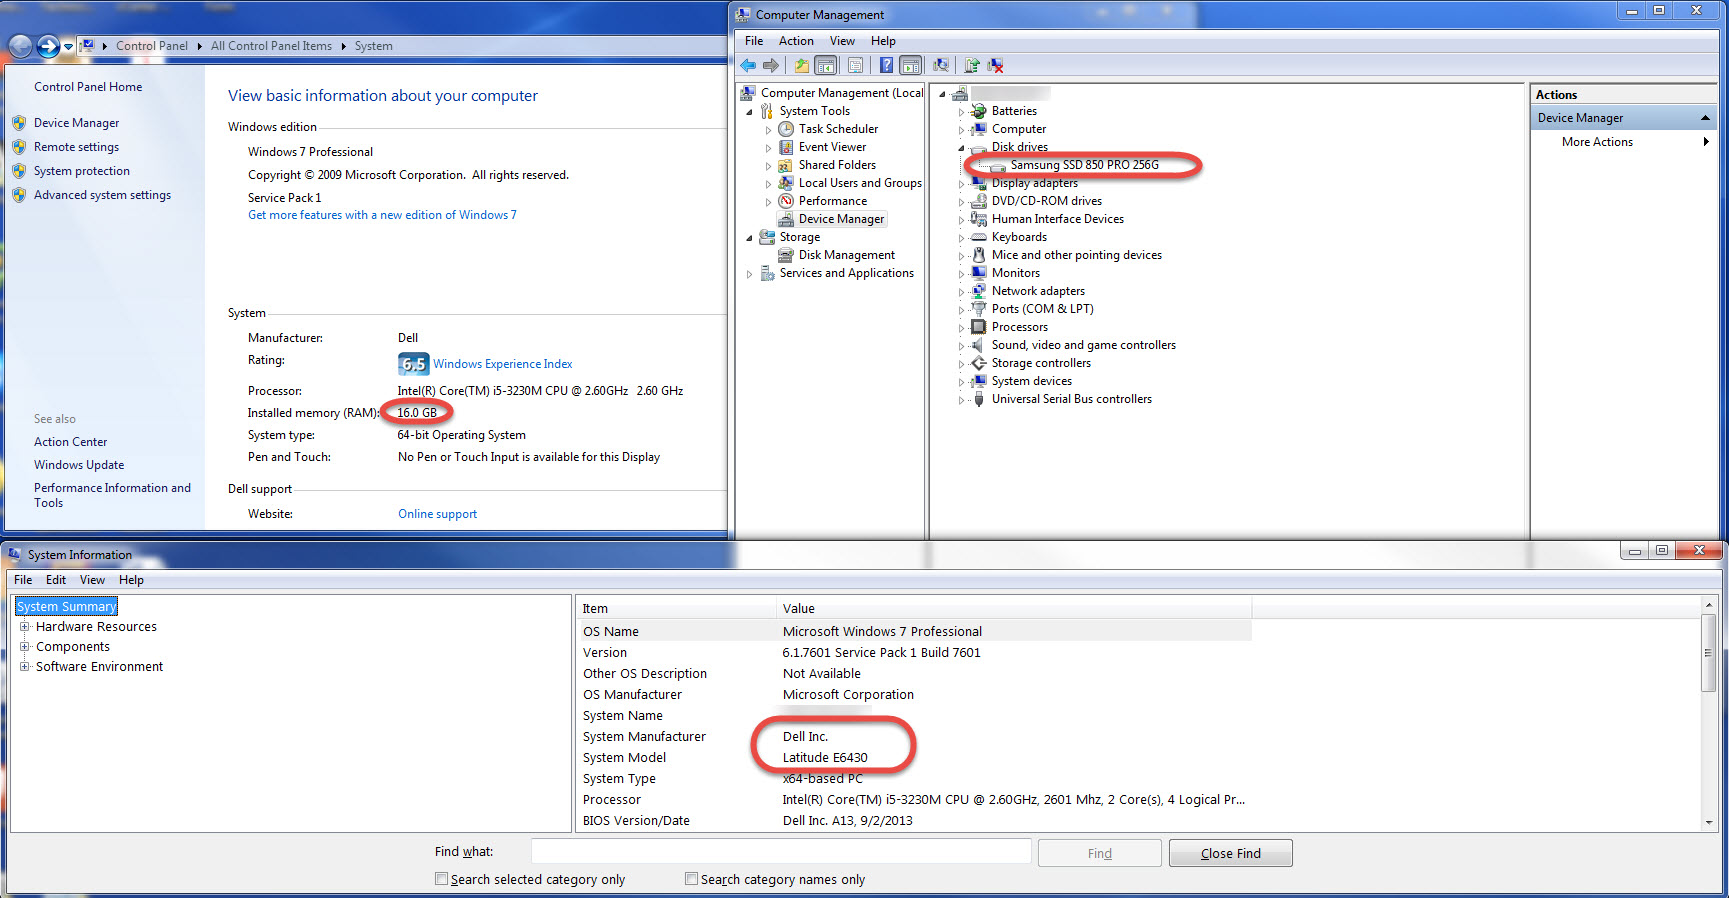Image resolution: width=1729 pixels, height=898 pixels.
Task: Click Windows Update under See also
Action: [79, 465]
